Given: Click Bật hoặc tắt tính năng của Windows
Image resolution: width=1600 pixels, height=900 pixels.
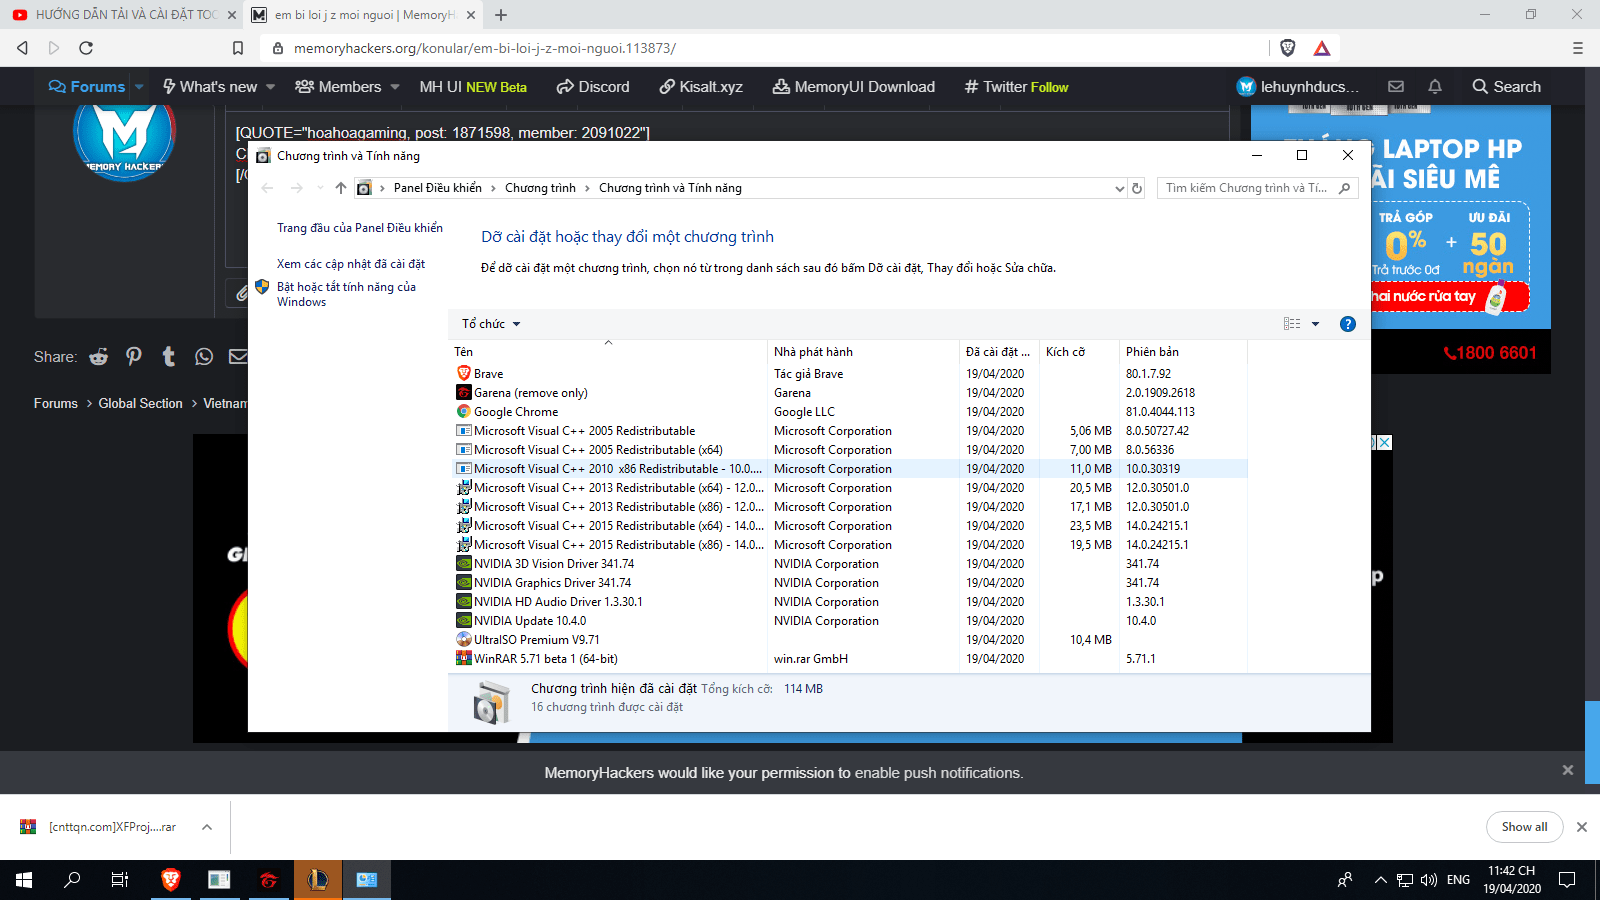Looking at the screenshot, I should pos(346,294).
